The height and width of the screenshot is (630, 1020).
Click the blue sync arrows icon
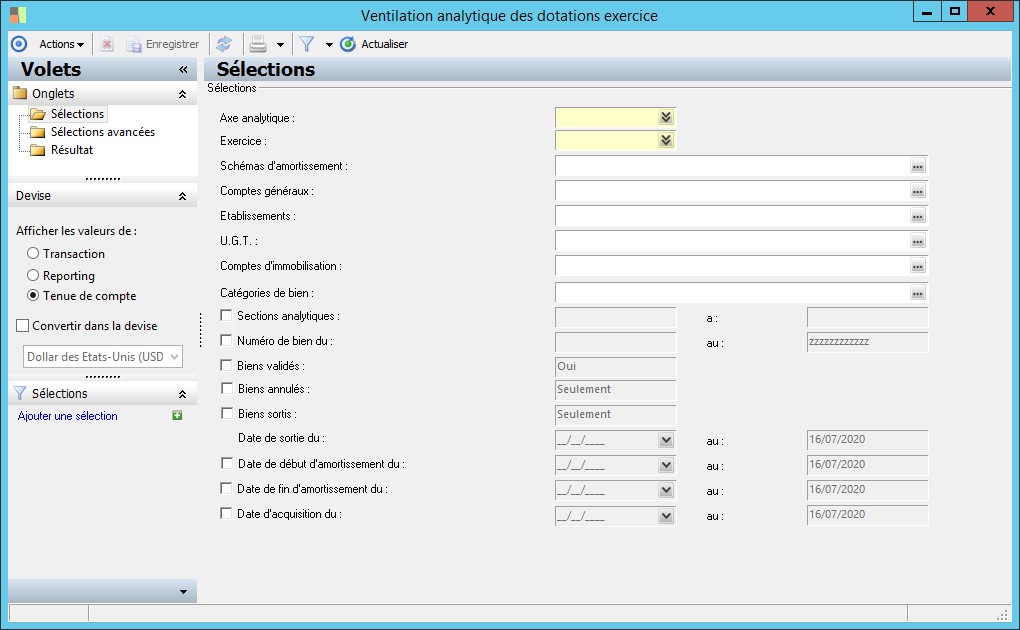pyautogui.click(x=224, y=44)
